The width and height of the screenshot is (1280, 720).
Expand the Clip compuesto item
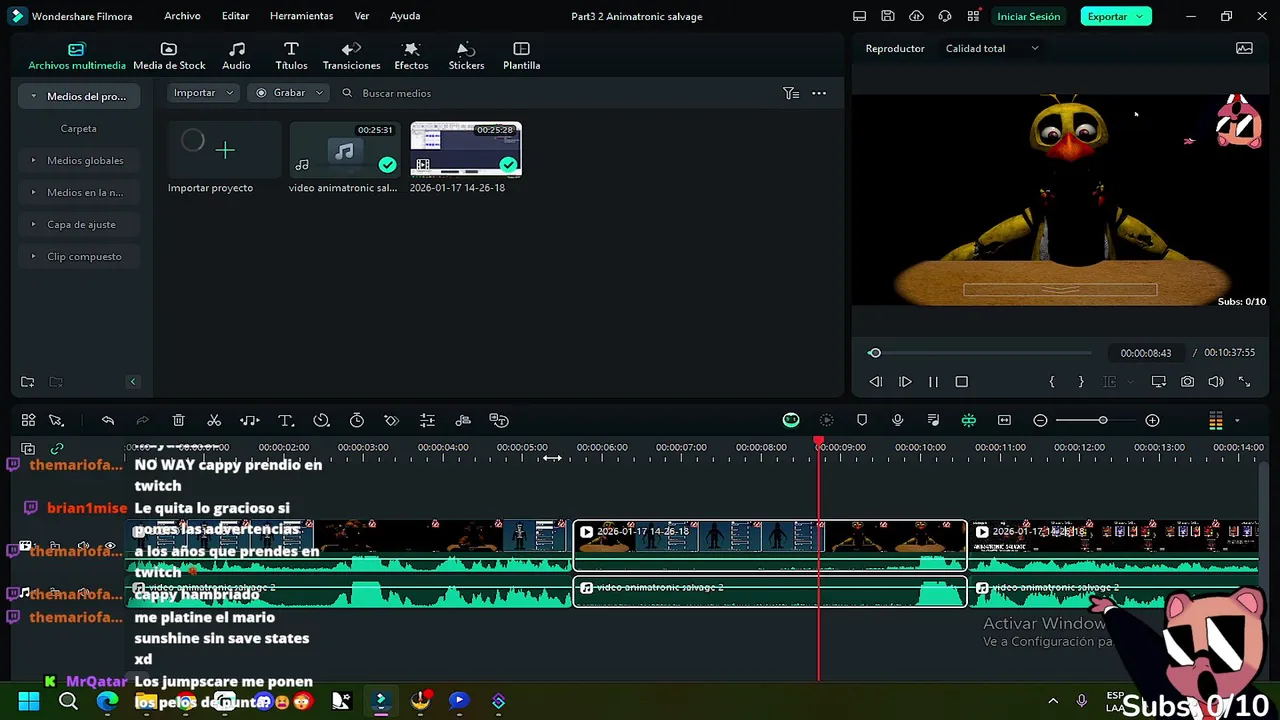33,256
